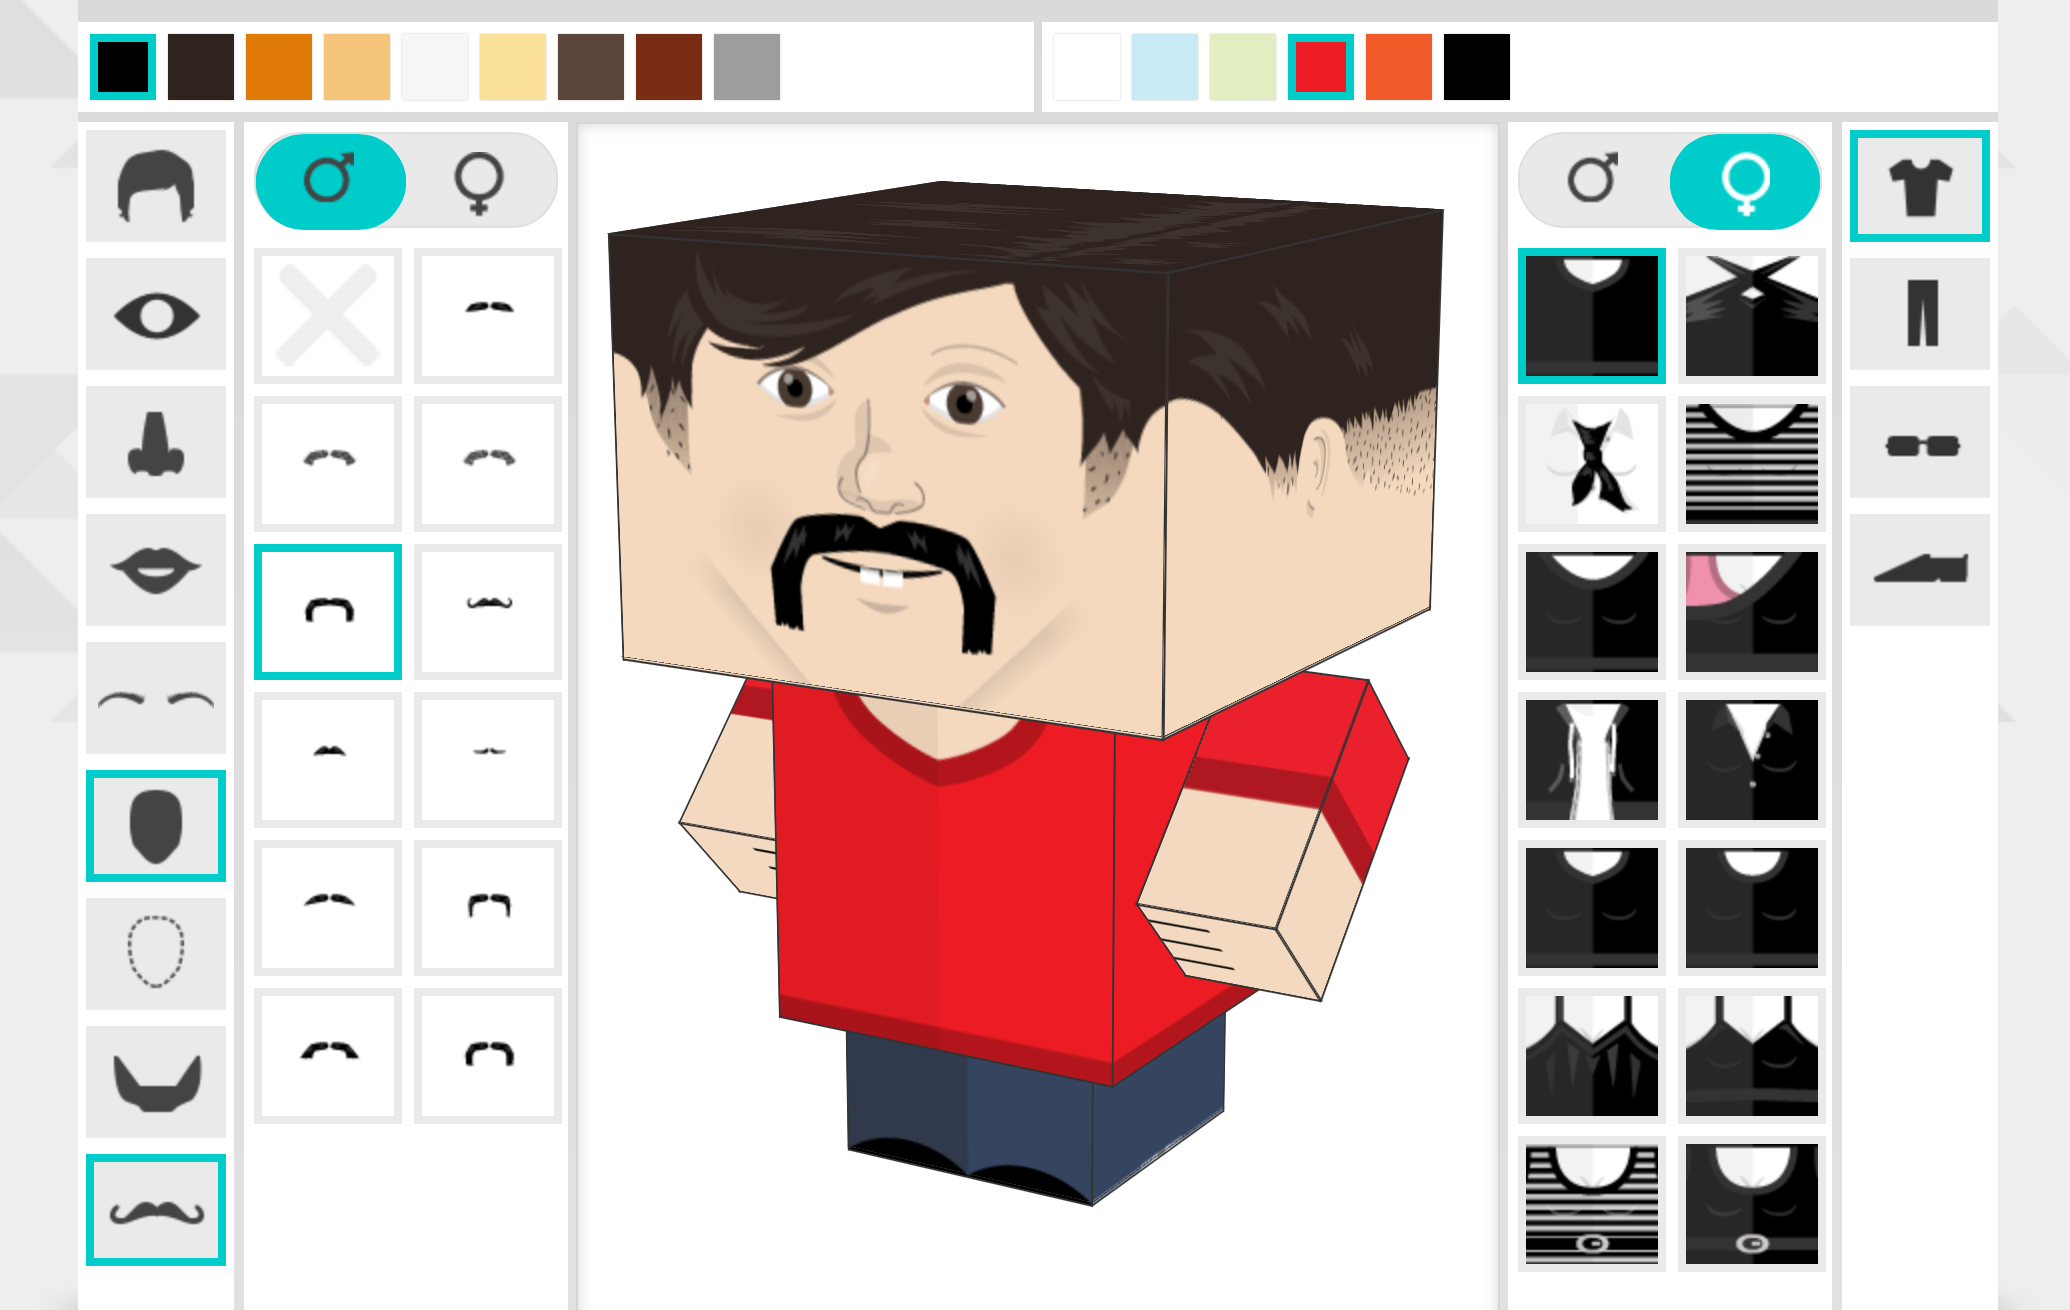Viewport: 2070px width, 1310px height.
Task: Choose light blue shirt color swatch
Action: pyautogui.click(x=1165, y=67)
